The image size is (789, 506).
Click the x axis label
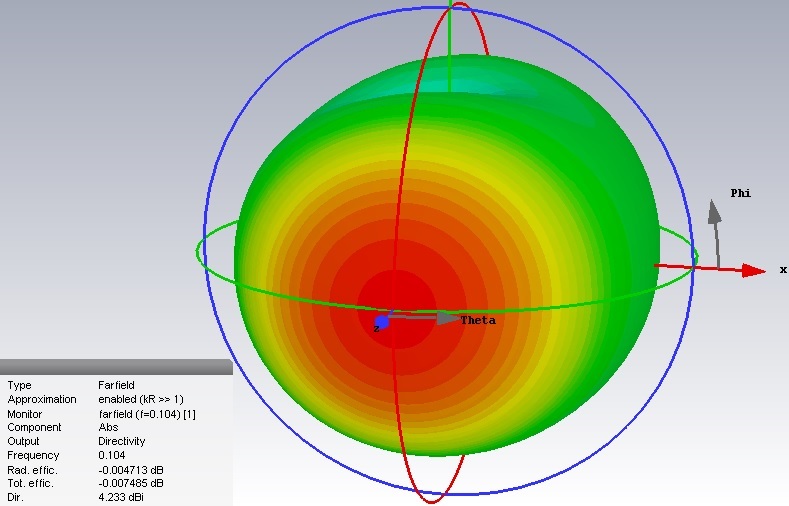pyautogui.click(x=783, y=269)
